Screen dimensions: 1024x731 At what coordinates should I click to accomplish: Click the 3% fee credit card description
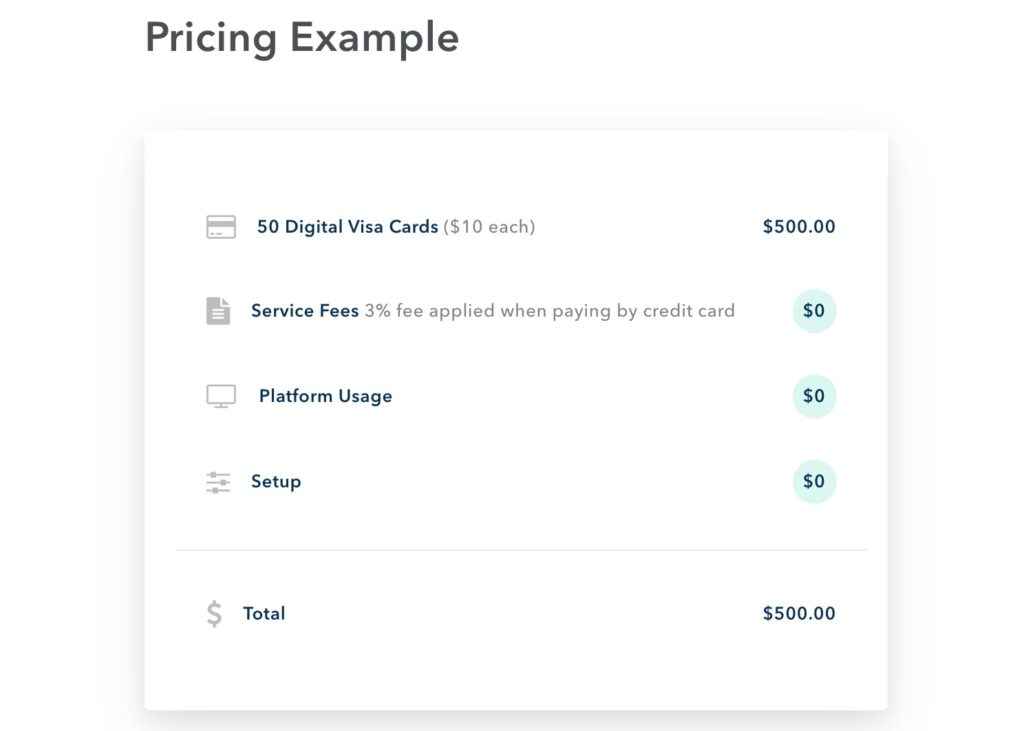pos(549,311)
